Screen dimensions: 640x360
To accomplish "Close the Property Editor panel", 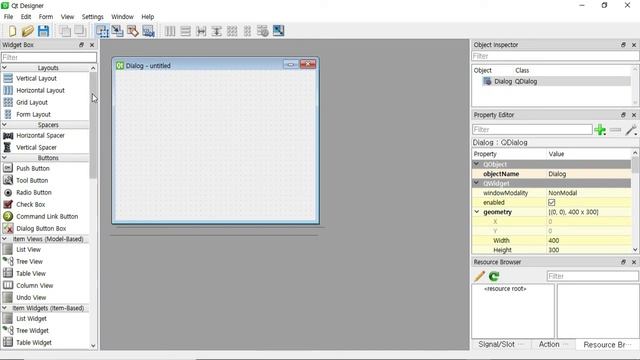I will pos(634,115).
